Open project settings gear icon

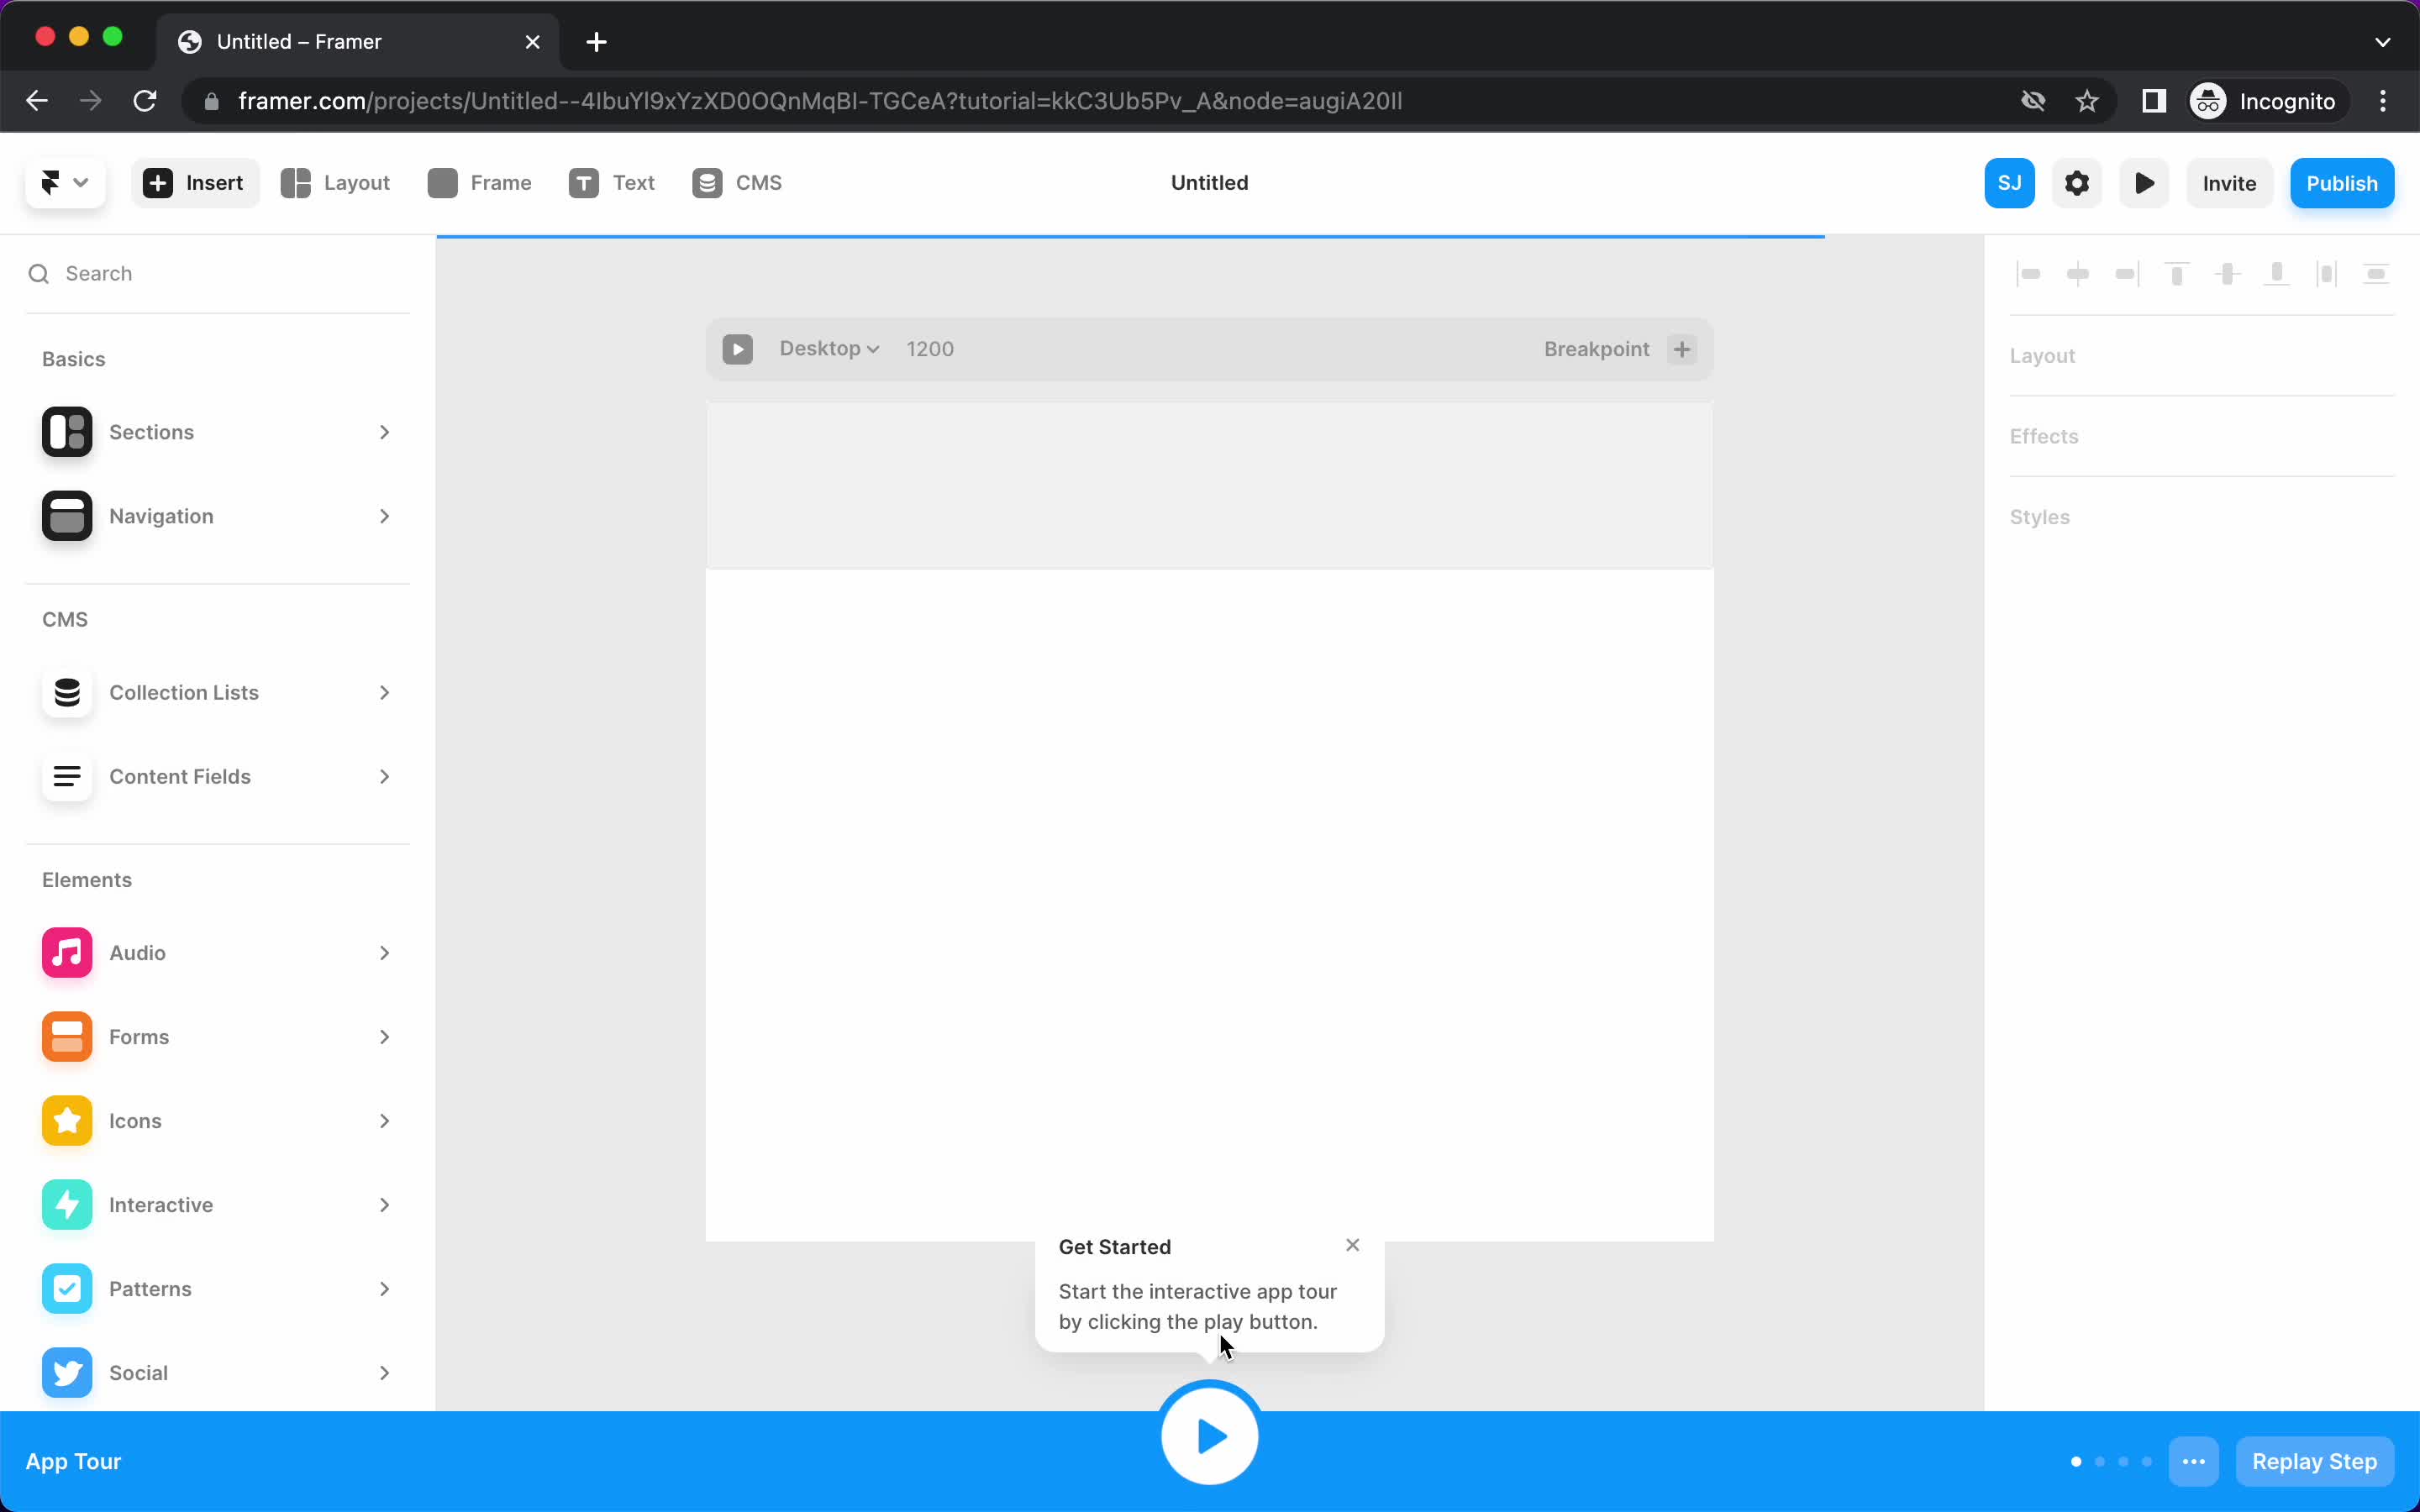pos(2077,183)
